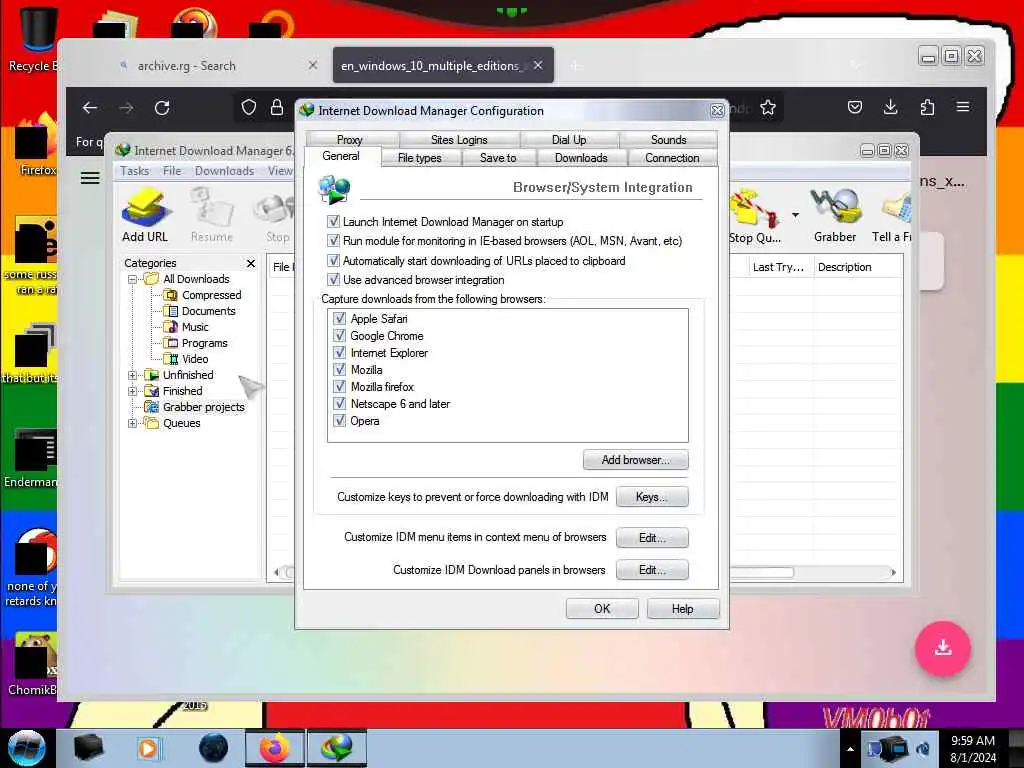Uncheck Netscape 6 and later
Image resolution: width=1024 pixels, height=768 pixels.
(x=340, y=404)
